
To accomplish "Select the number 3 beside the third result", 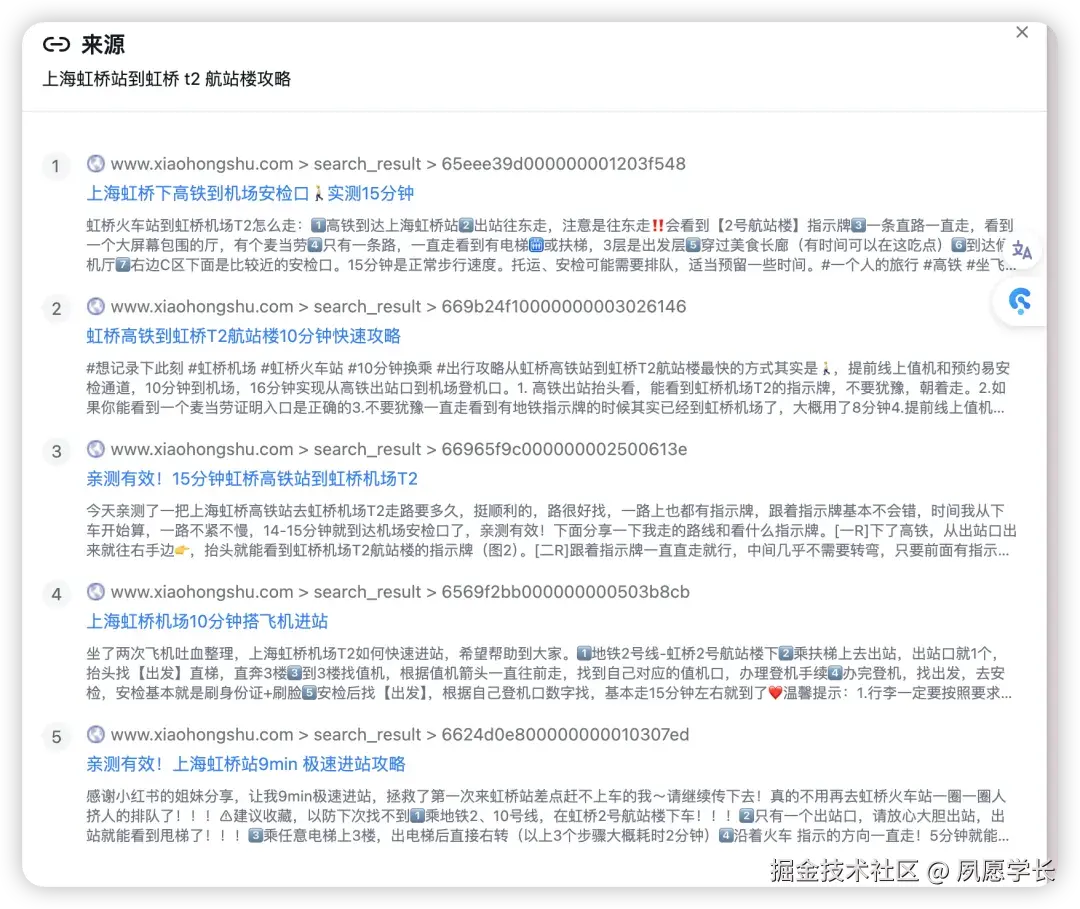I will 56,451.
